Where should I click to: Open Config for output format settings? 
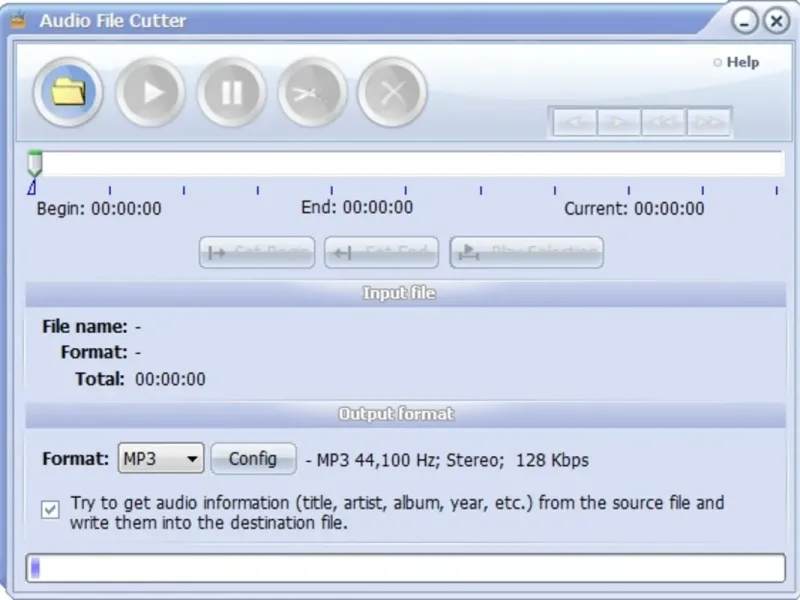point(253,458)
